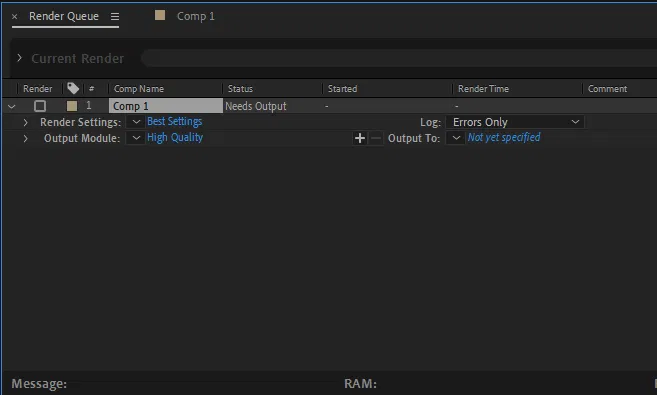657x395 pixels.
Task: Click the Status column header
Action: click(240, 89)
